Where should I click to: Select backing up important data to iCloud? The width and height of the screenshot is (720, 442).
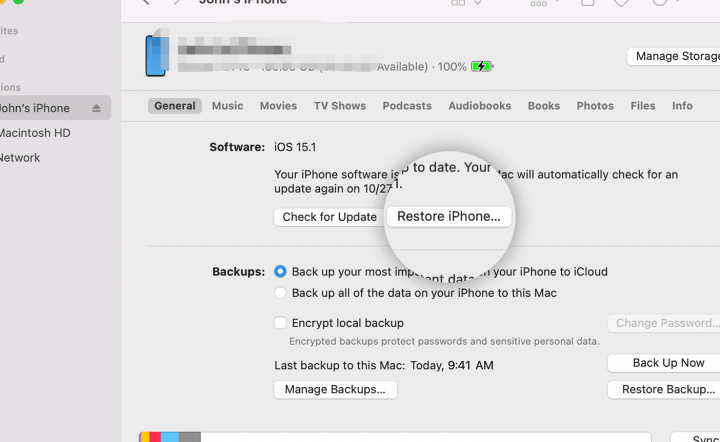[x=280, y=271]
